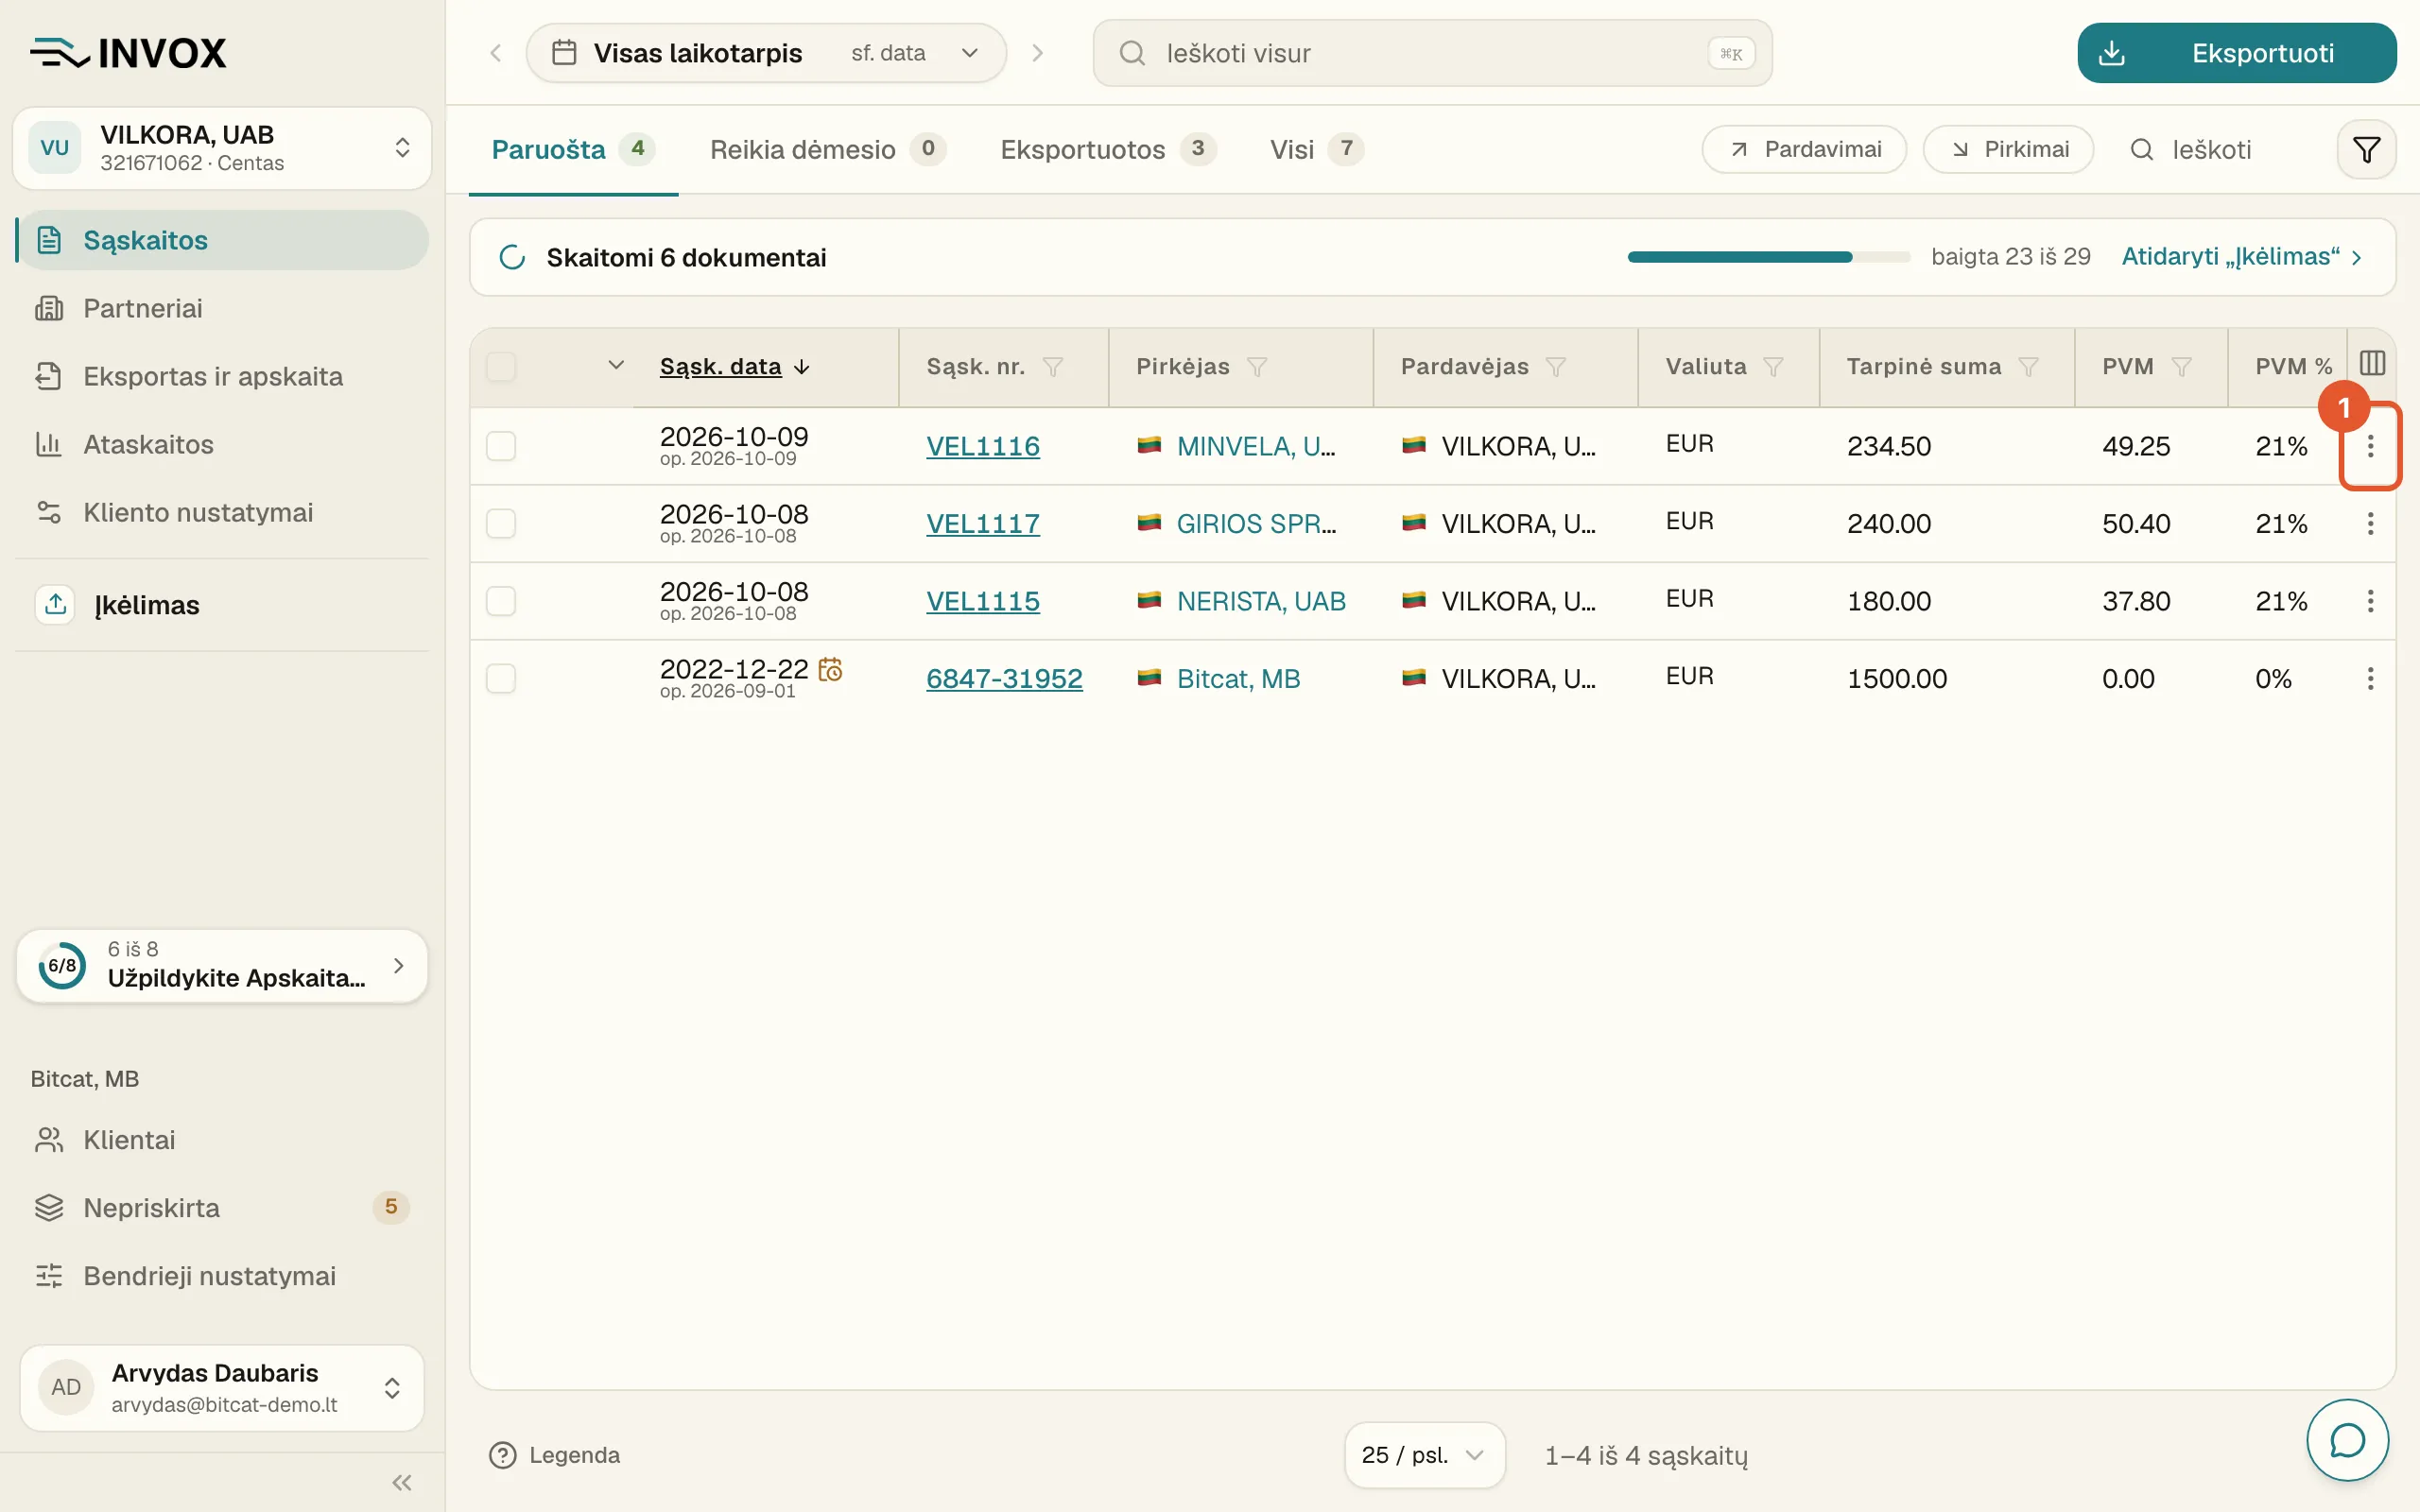
Task: Open Partneriai in the sidebar
Action: (x=222, y=308)
